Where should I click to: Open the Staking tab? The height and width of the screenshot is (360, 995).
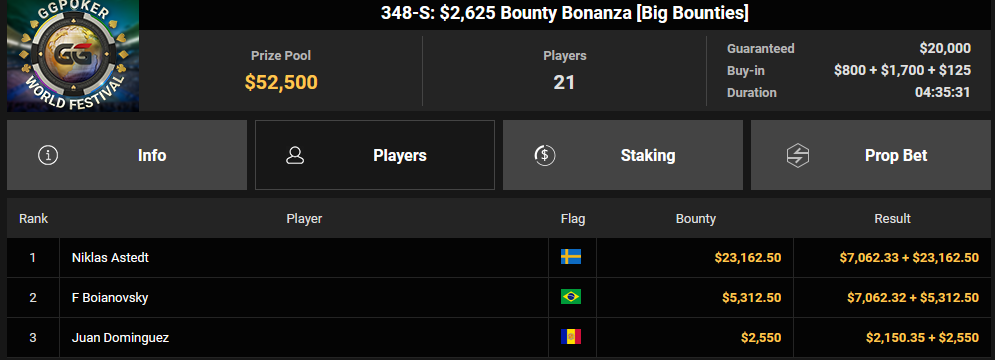[623, 156]
